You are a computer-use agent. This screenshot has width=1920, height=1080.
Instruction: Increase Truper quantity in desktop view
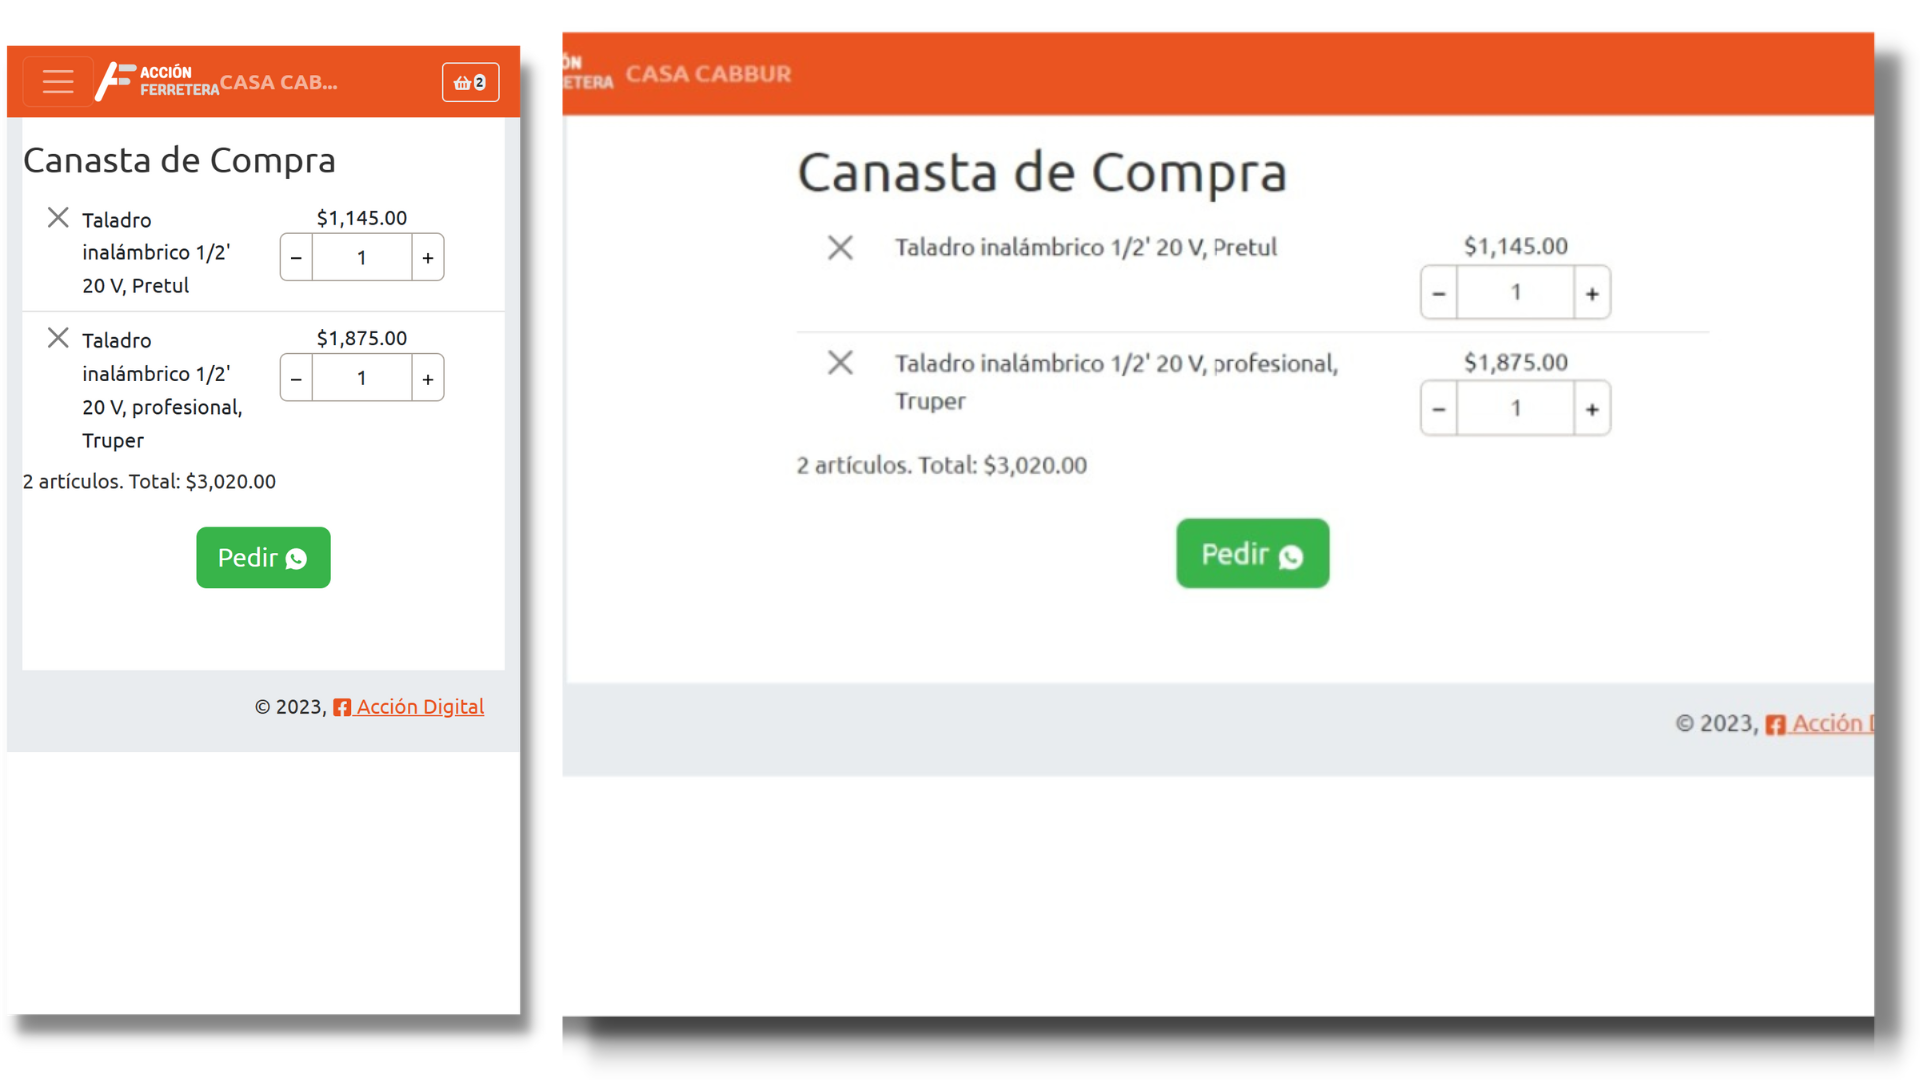1592,409
